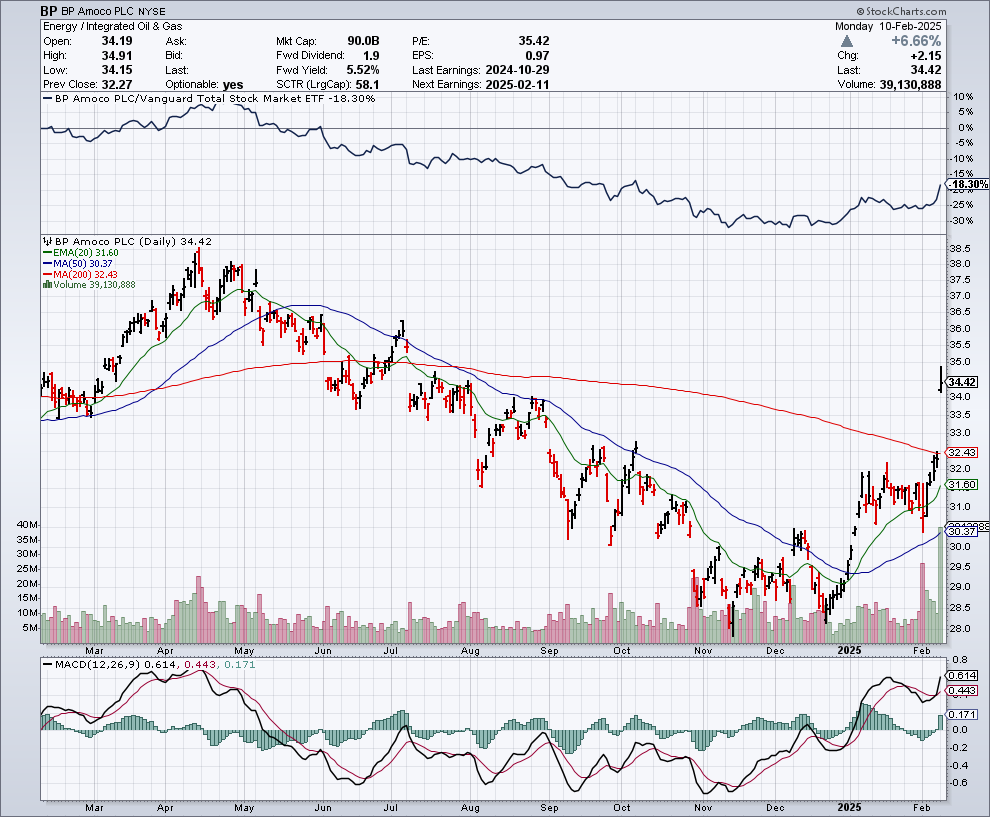This screenshot has width=990, height=817.
Task: Click the Next Earnings date 2025-02-11
Action: pos(517,85)
